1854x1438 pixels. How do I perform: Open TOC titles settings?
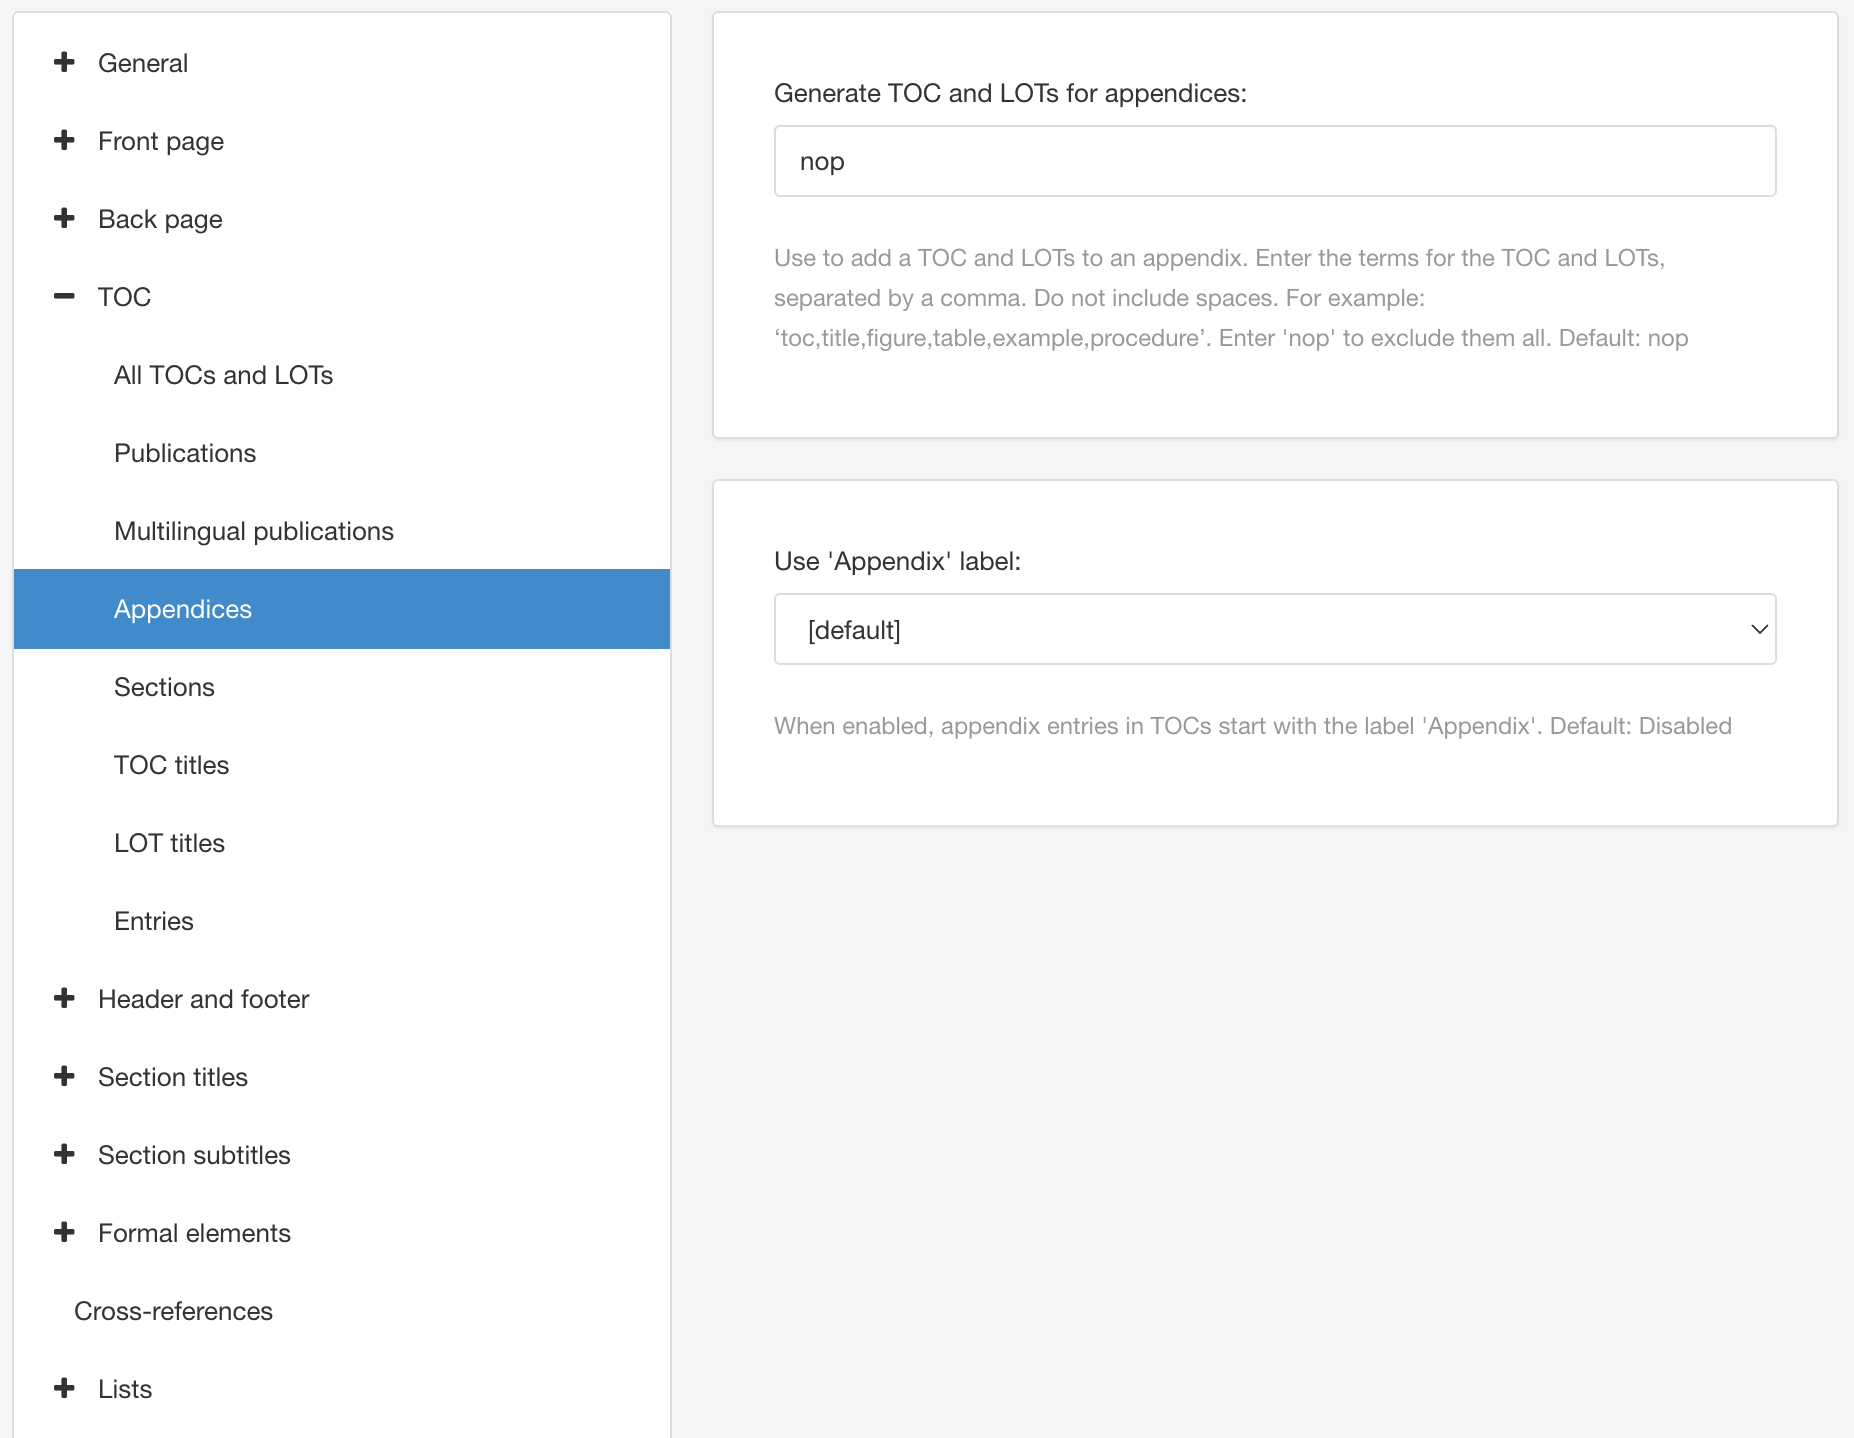point(171,764)
